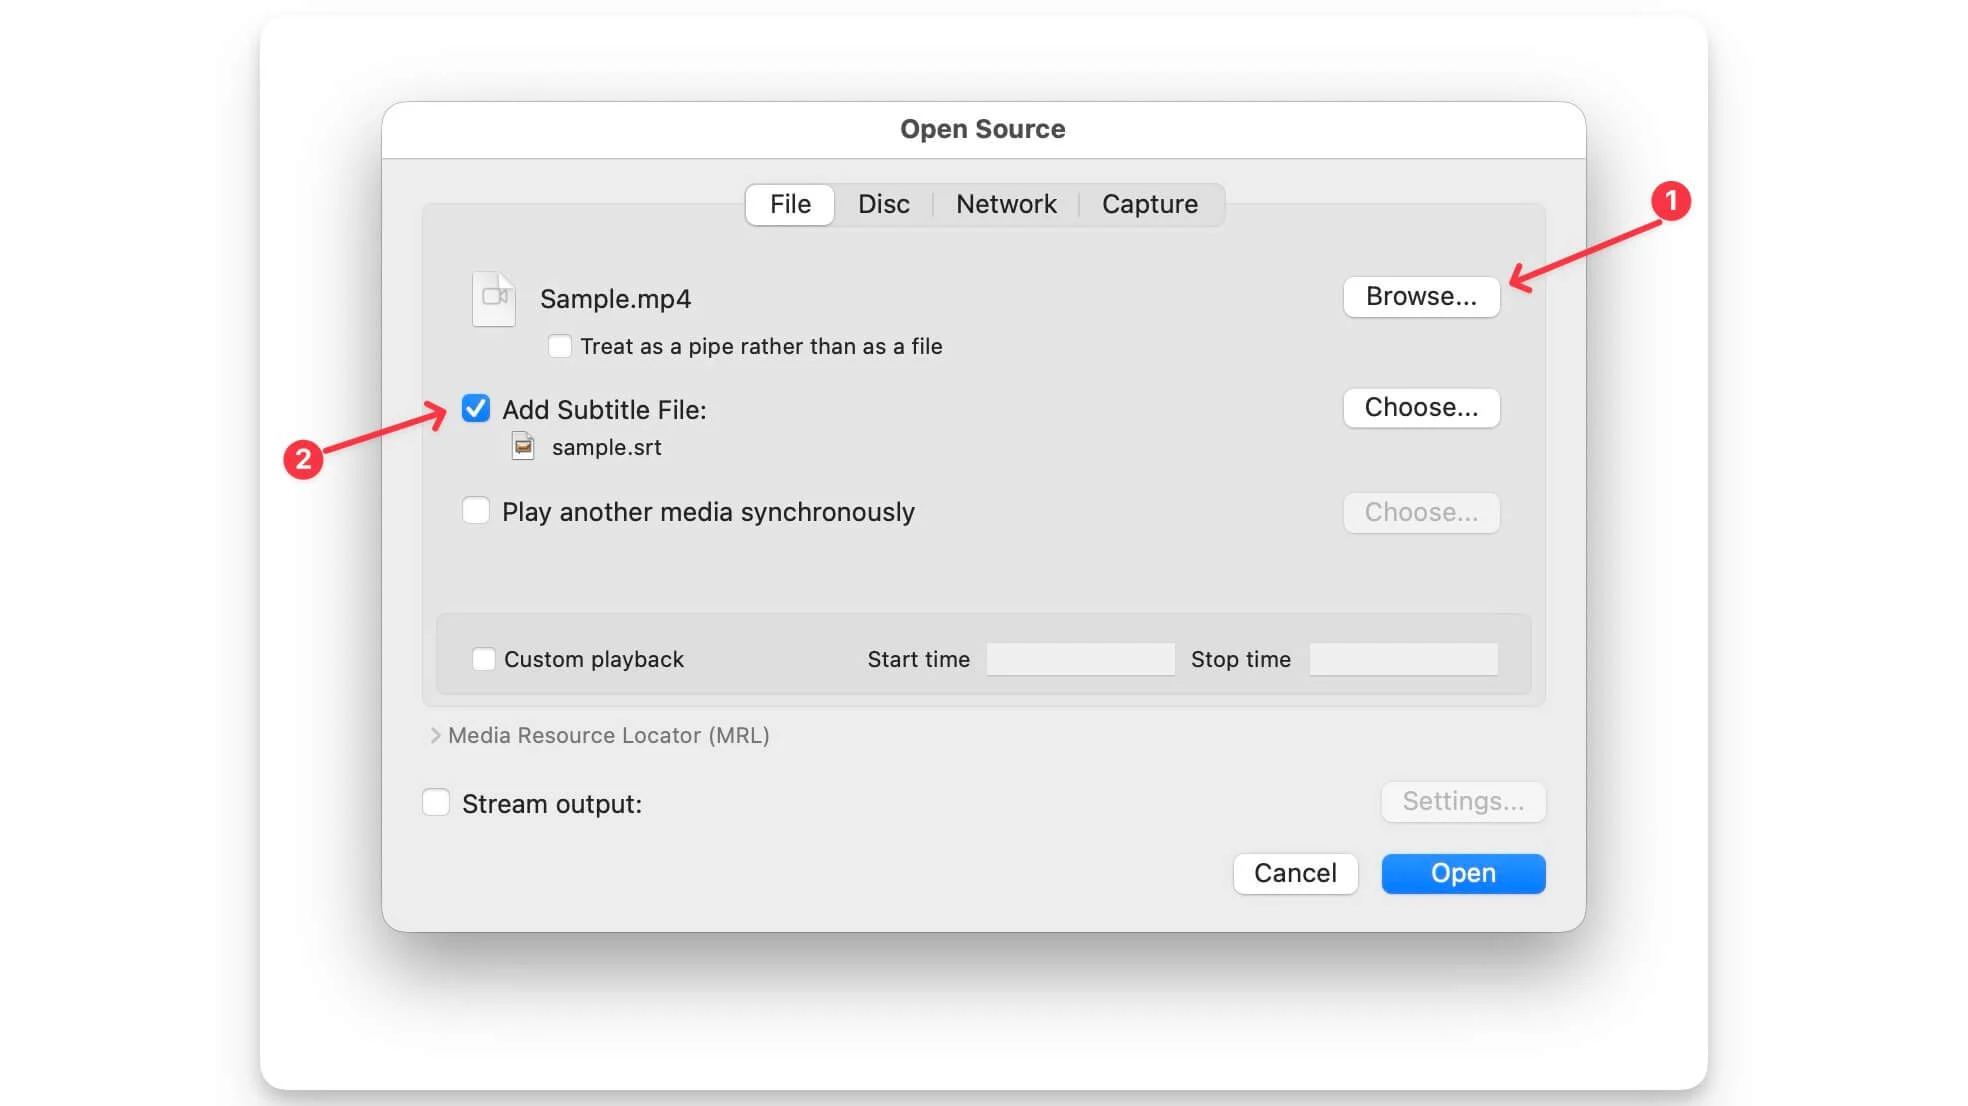Viewport: 1968px width, 1106px height.
Task: Cancel the Open Source dialog
Action: [x=1294, y=873]
